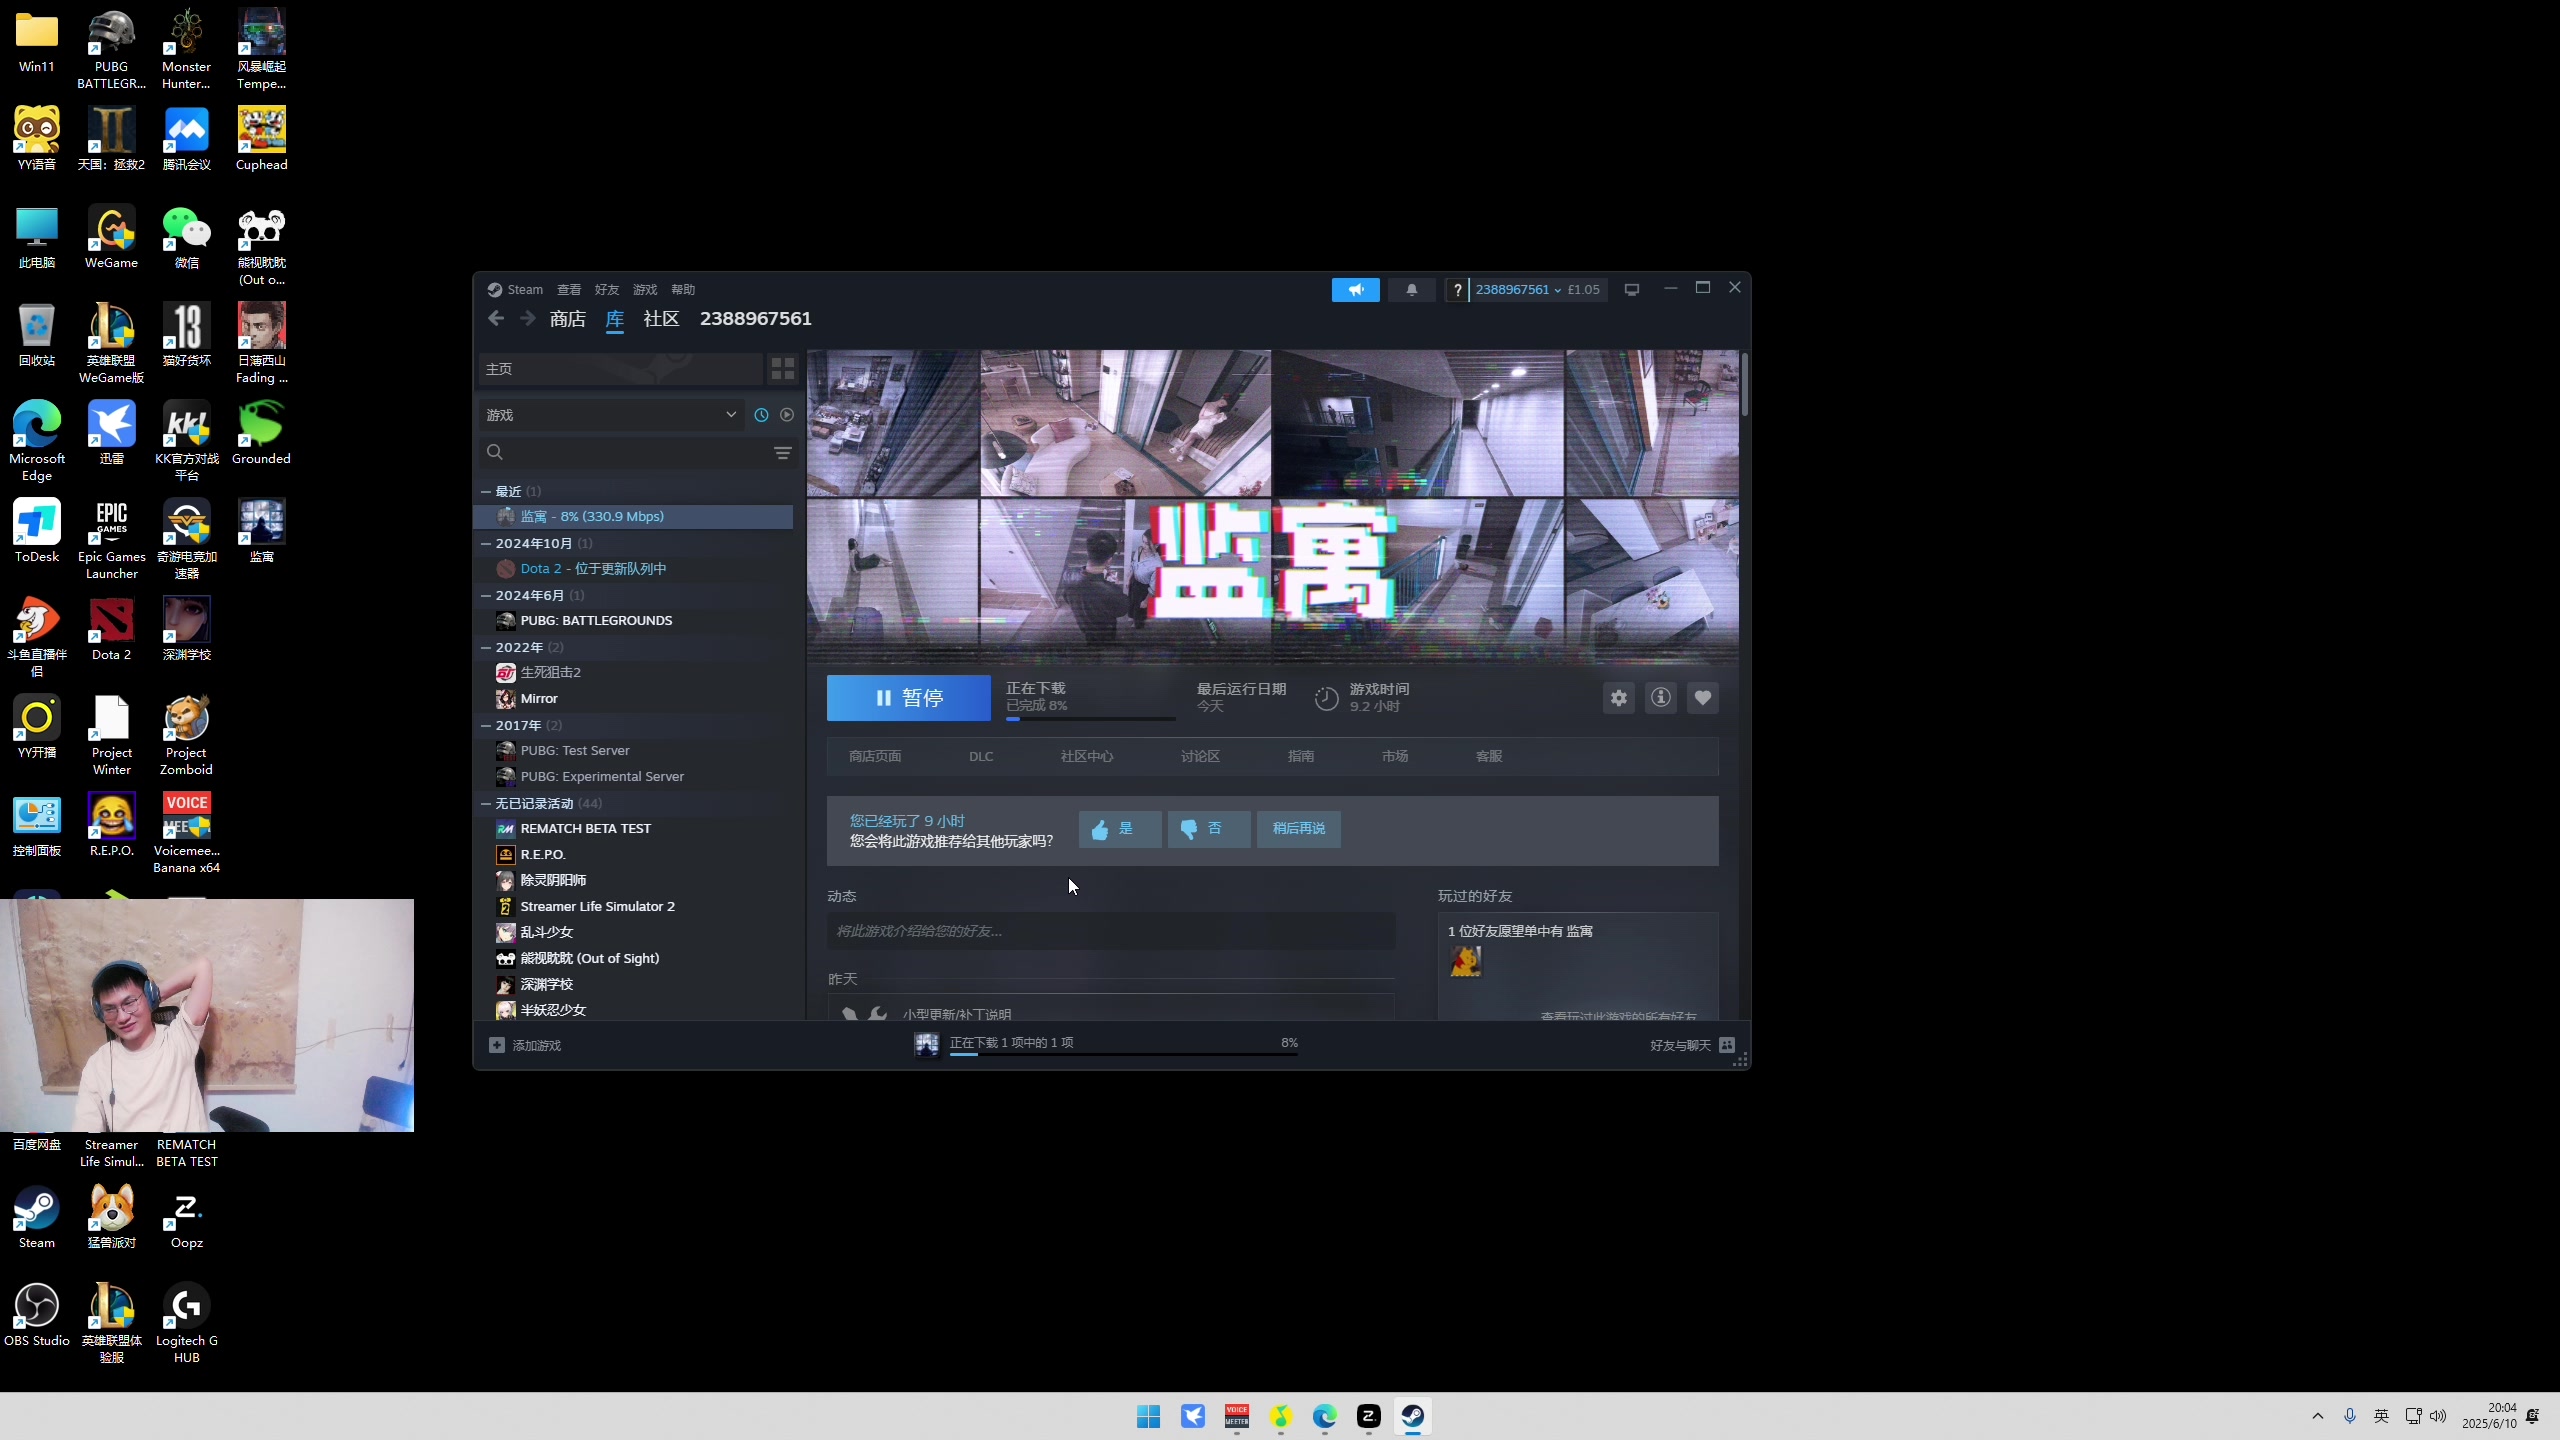Select 监寓 downloading entry in library
The image size is (2560, 1440).
pyautogui.click(x=634, y=517)
